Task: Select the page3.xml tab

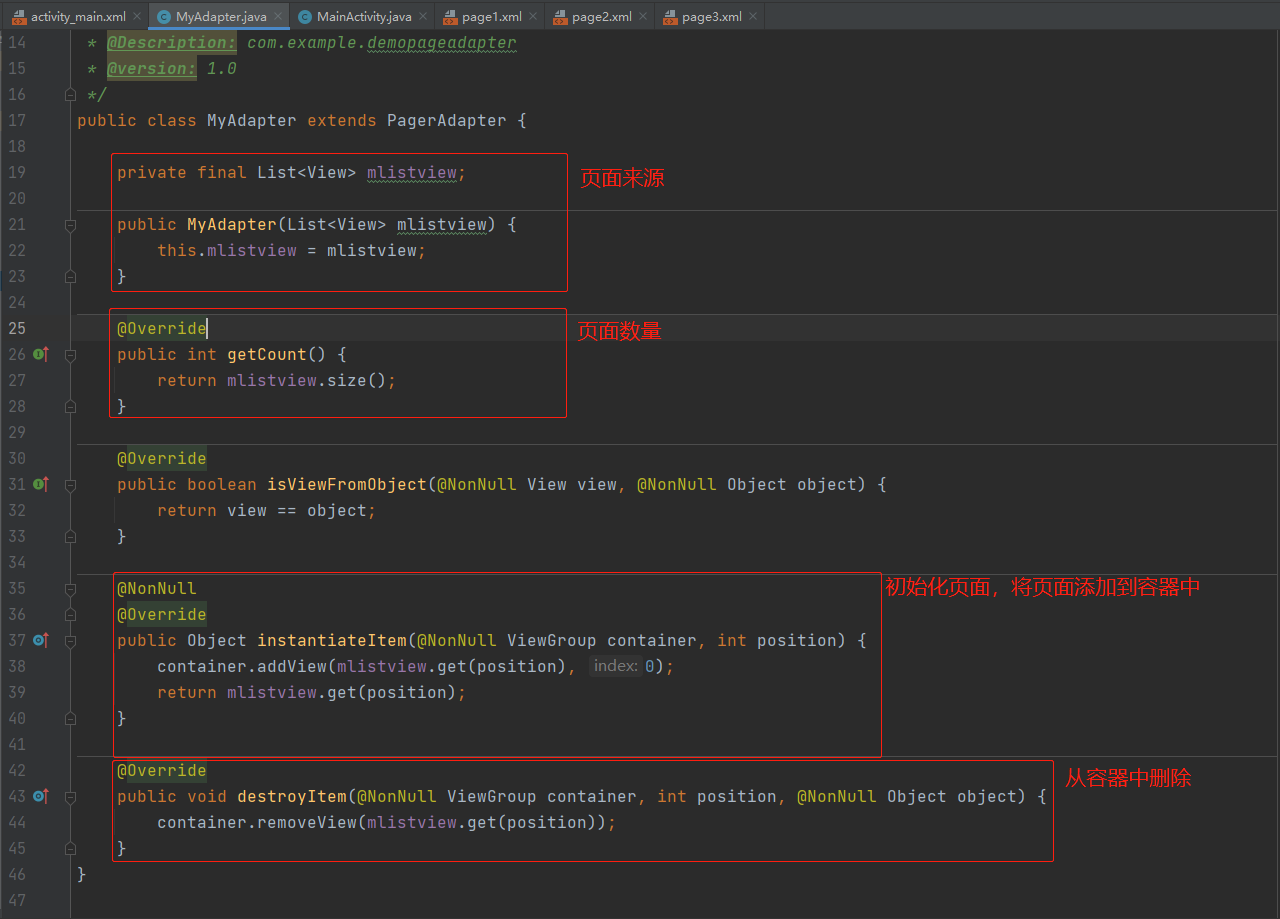Action: point(712,17)
